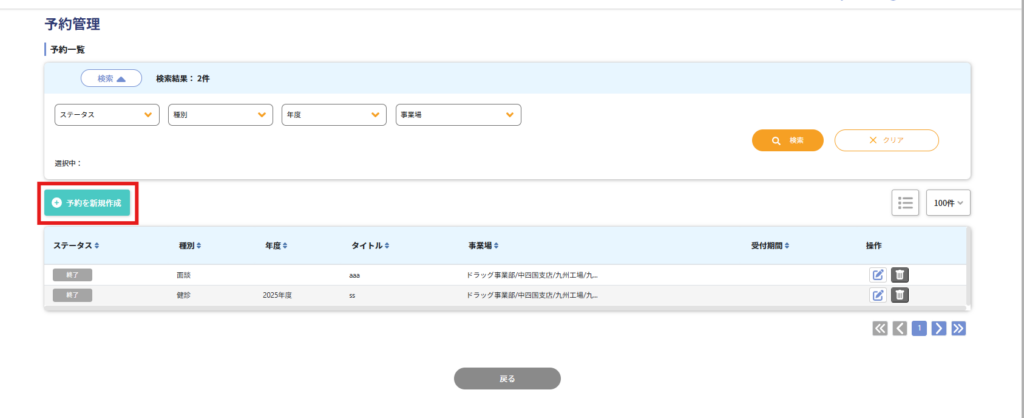Delete the aaa reservation with trash icon
The height and width of the screenshot is (418, 1024).
click(x=900, y=275)
